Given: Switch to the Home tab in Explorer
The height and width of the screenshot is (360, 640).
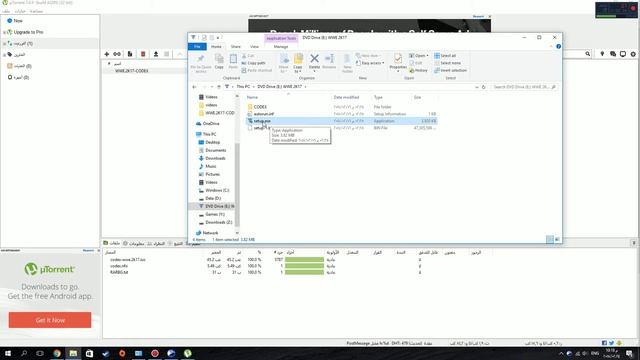Looking at the screenshot, I should (216, 47).
